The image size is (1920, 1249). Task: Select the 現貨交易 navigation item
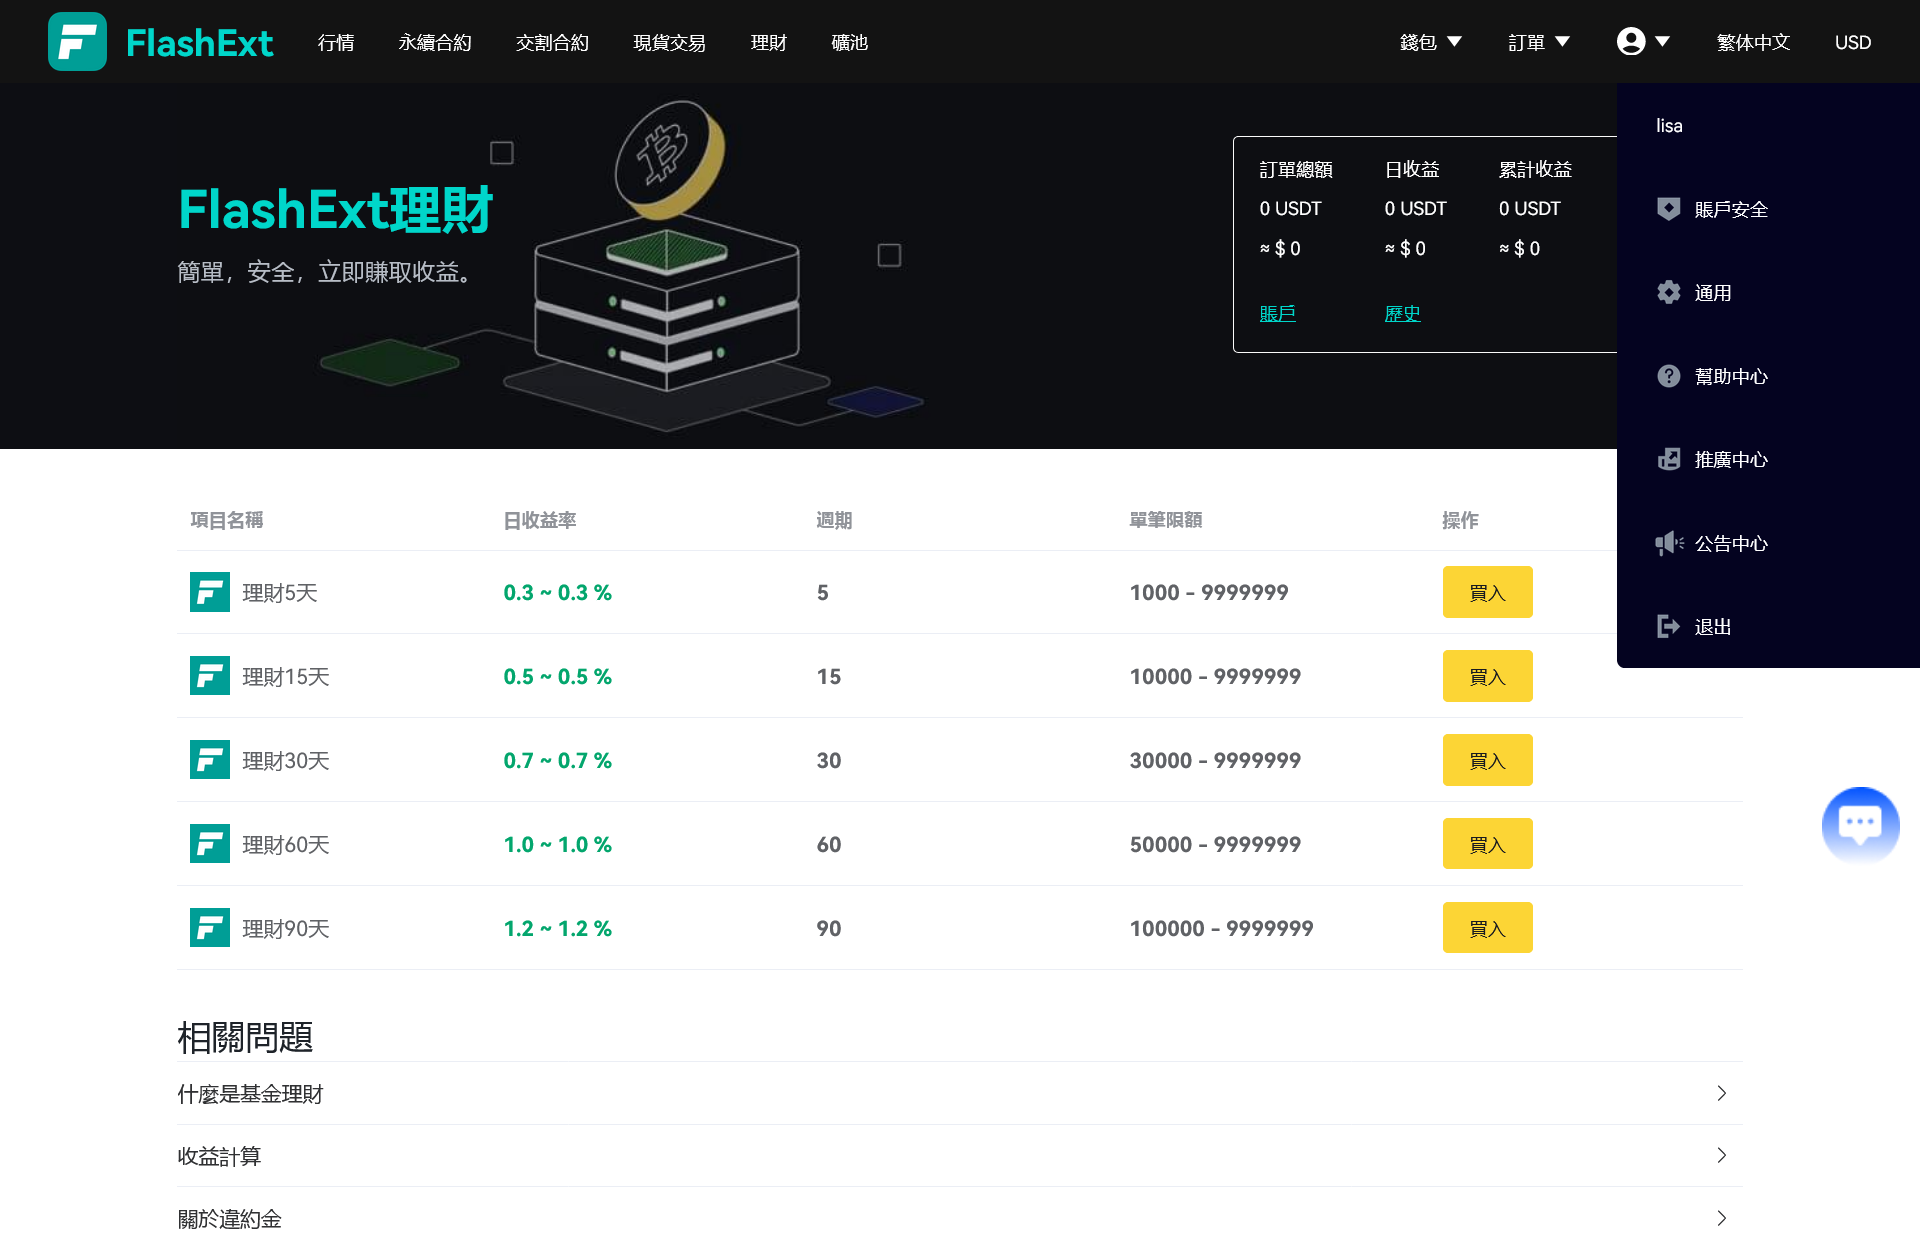(x=668, y=43)
